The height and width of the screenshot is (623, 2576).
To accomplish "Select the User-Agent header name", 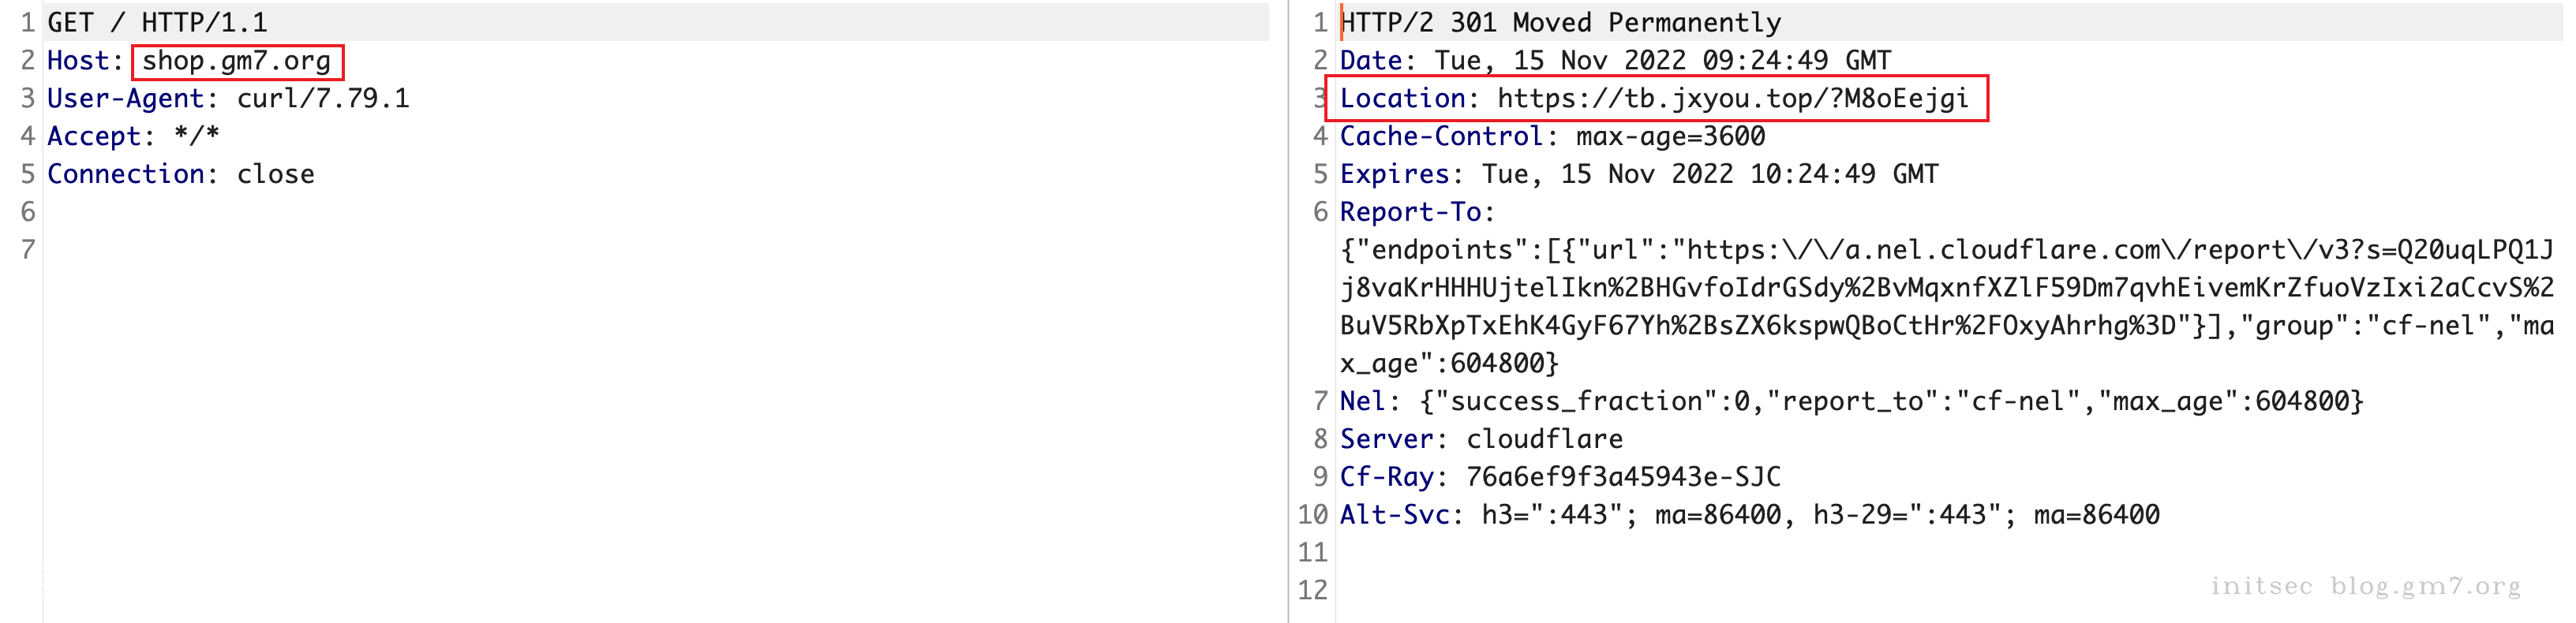I will (125, 98).
